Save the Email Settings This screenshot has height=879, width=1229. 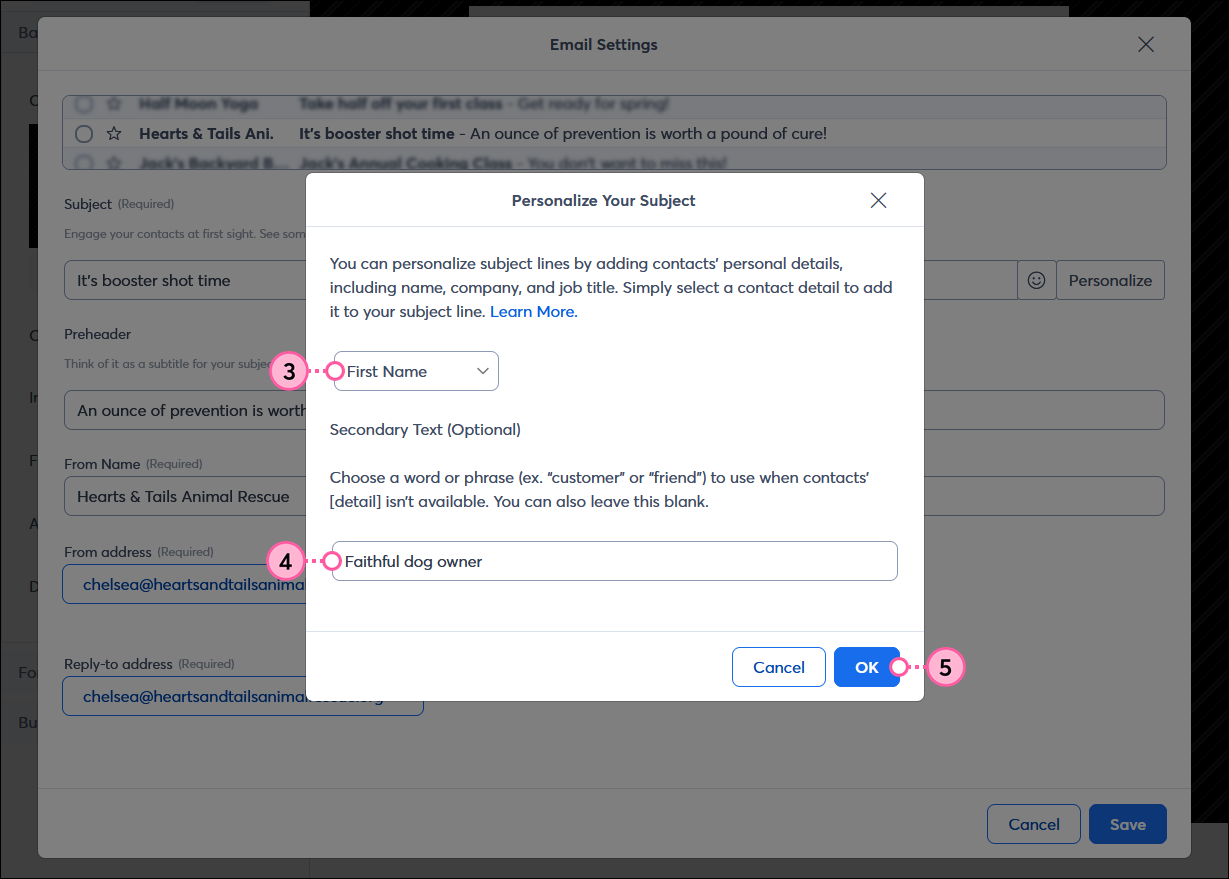click(1128, 824)
